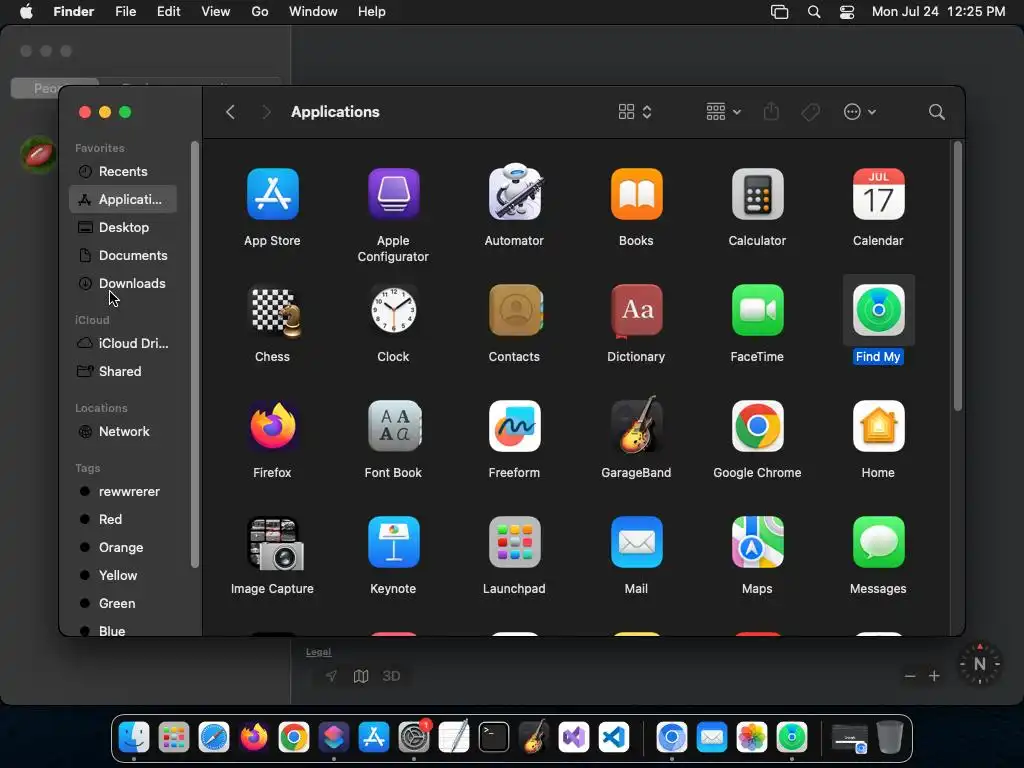Open the Go menu
Viewport: 1024px width, 768px height.
point(260,12)
